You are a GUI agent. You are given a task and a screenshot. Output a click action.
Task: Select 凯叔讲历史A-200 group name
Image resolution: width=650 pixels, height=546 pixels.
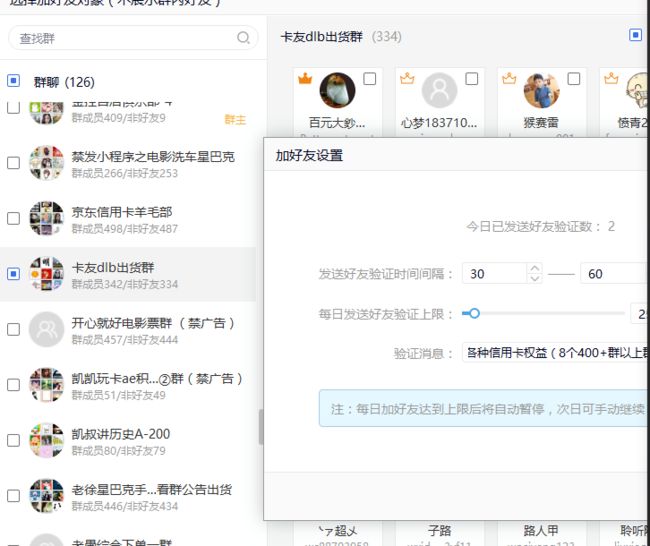[x=121, y=434]
